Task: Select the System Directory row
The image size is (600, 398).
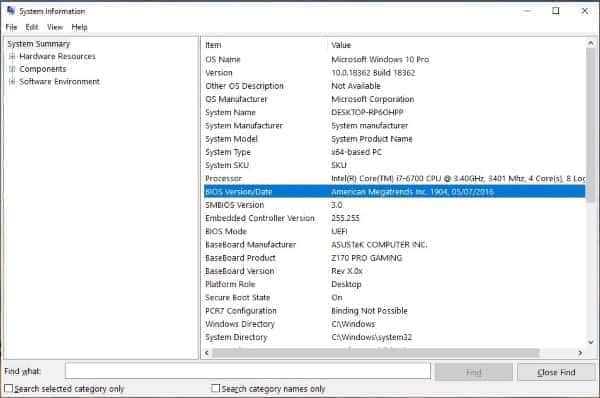Action: coord(394,337)
